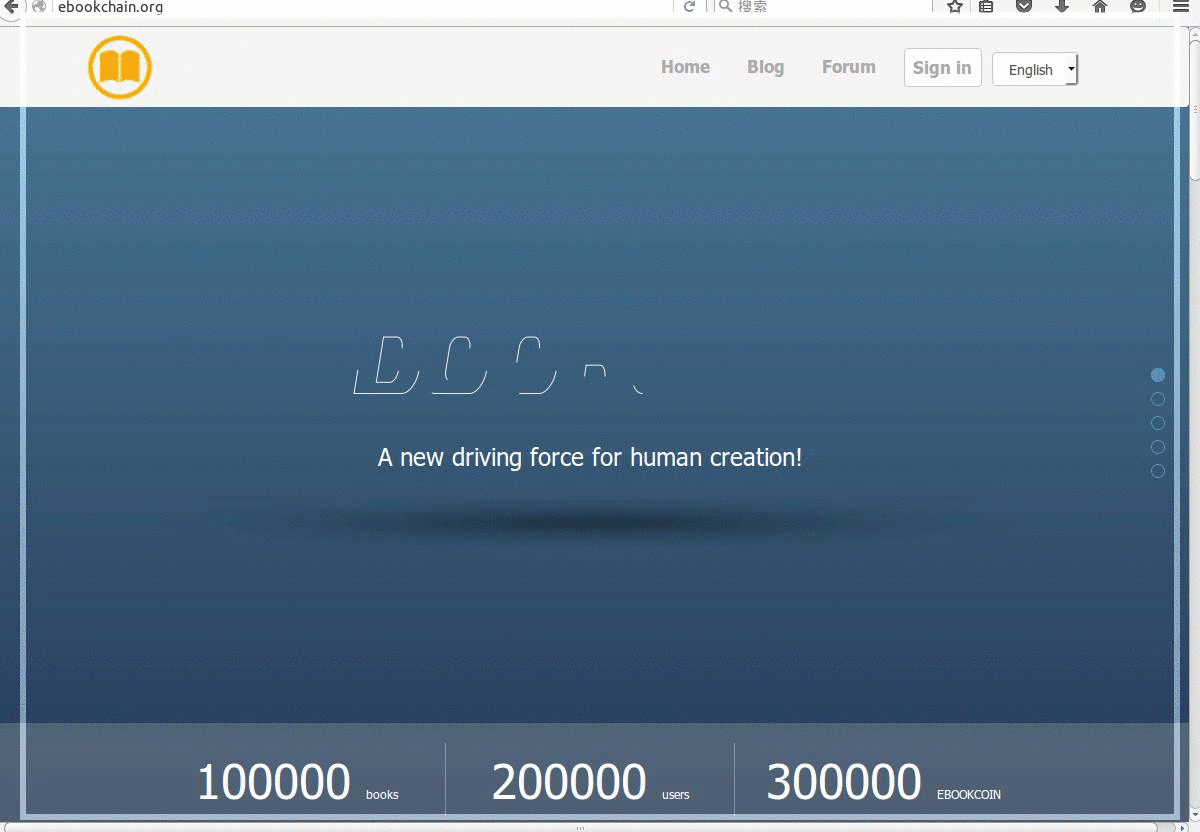Open the downloads arrow icon
The width and height of the screenshot is (1200, 832).
click(1062, 6)
